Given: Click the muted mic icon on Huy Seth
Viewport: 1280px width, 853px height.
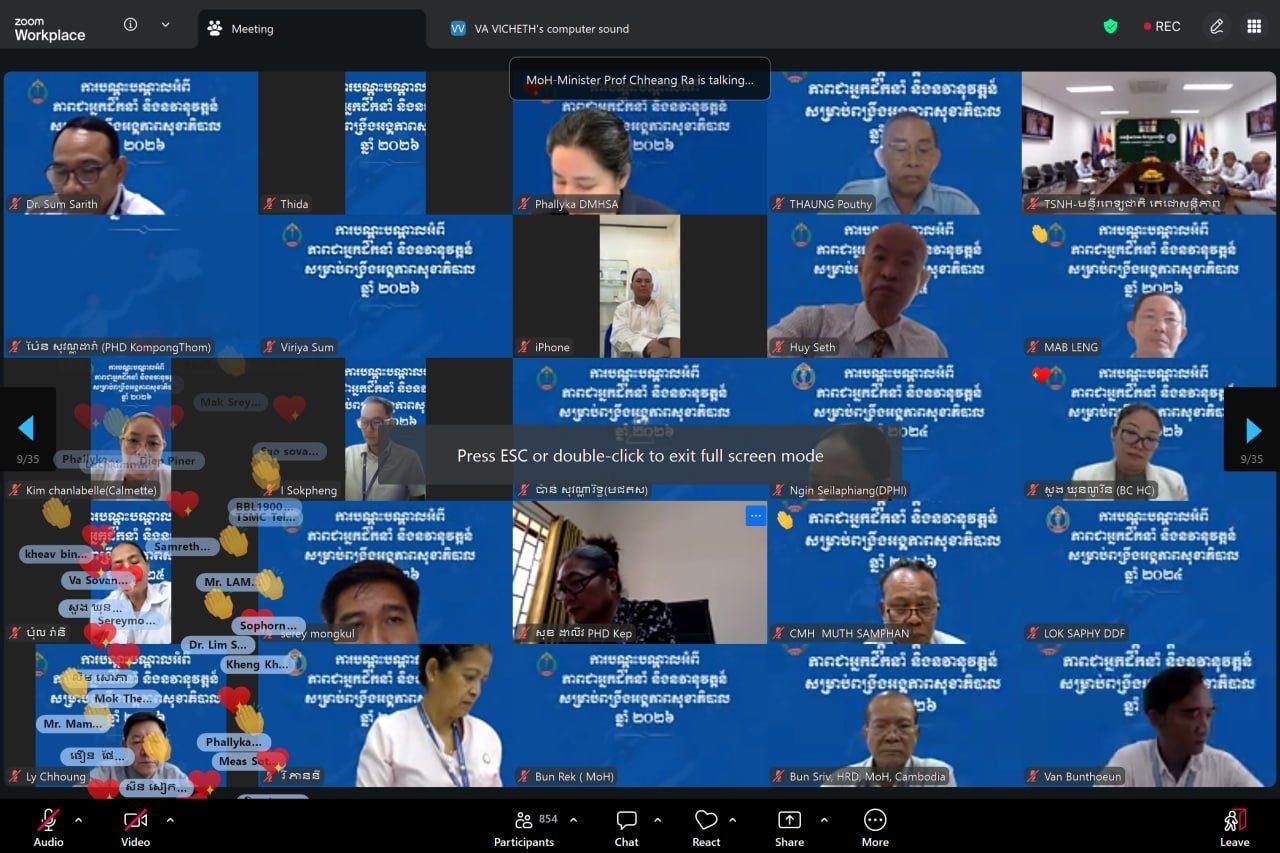Looking at the screenshot, I should pos(778,347).
